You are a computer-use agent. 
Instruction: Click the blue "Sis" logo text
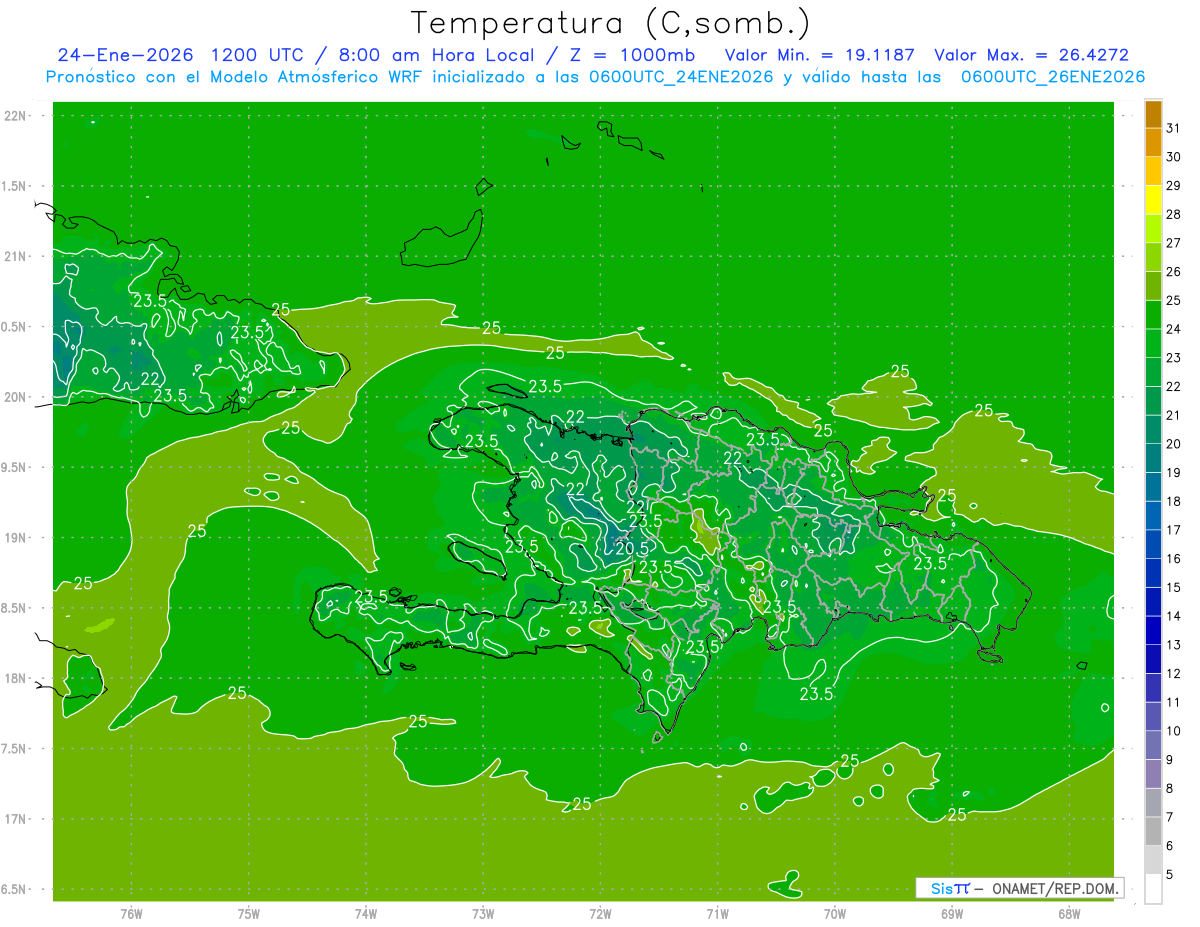(x=941, y=888)
